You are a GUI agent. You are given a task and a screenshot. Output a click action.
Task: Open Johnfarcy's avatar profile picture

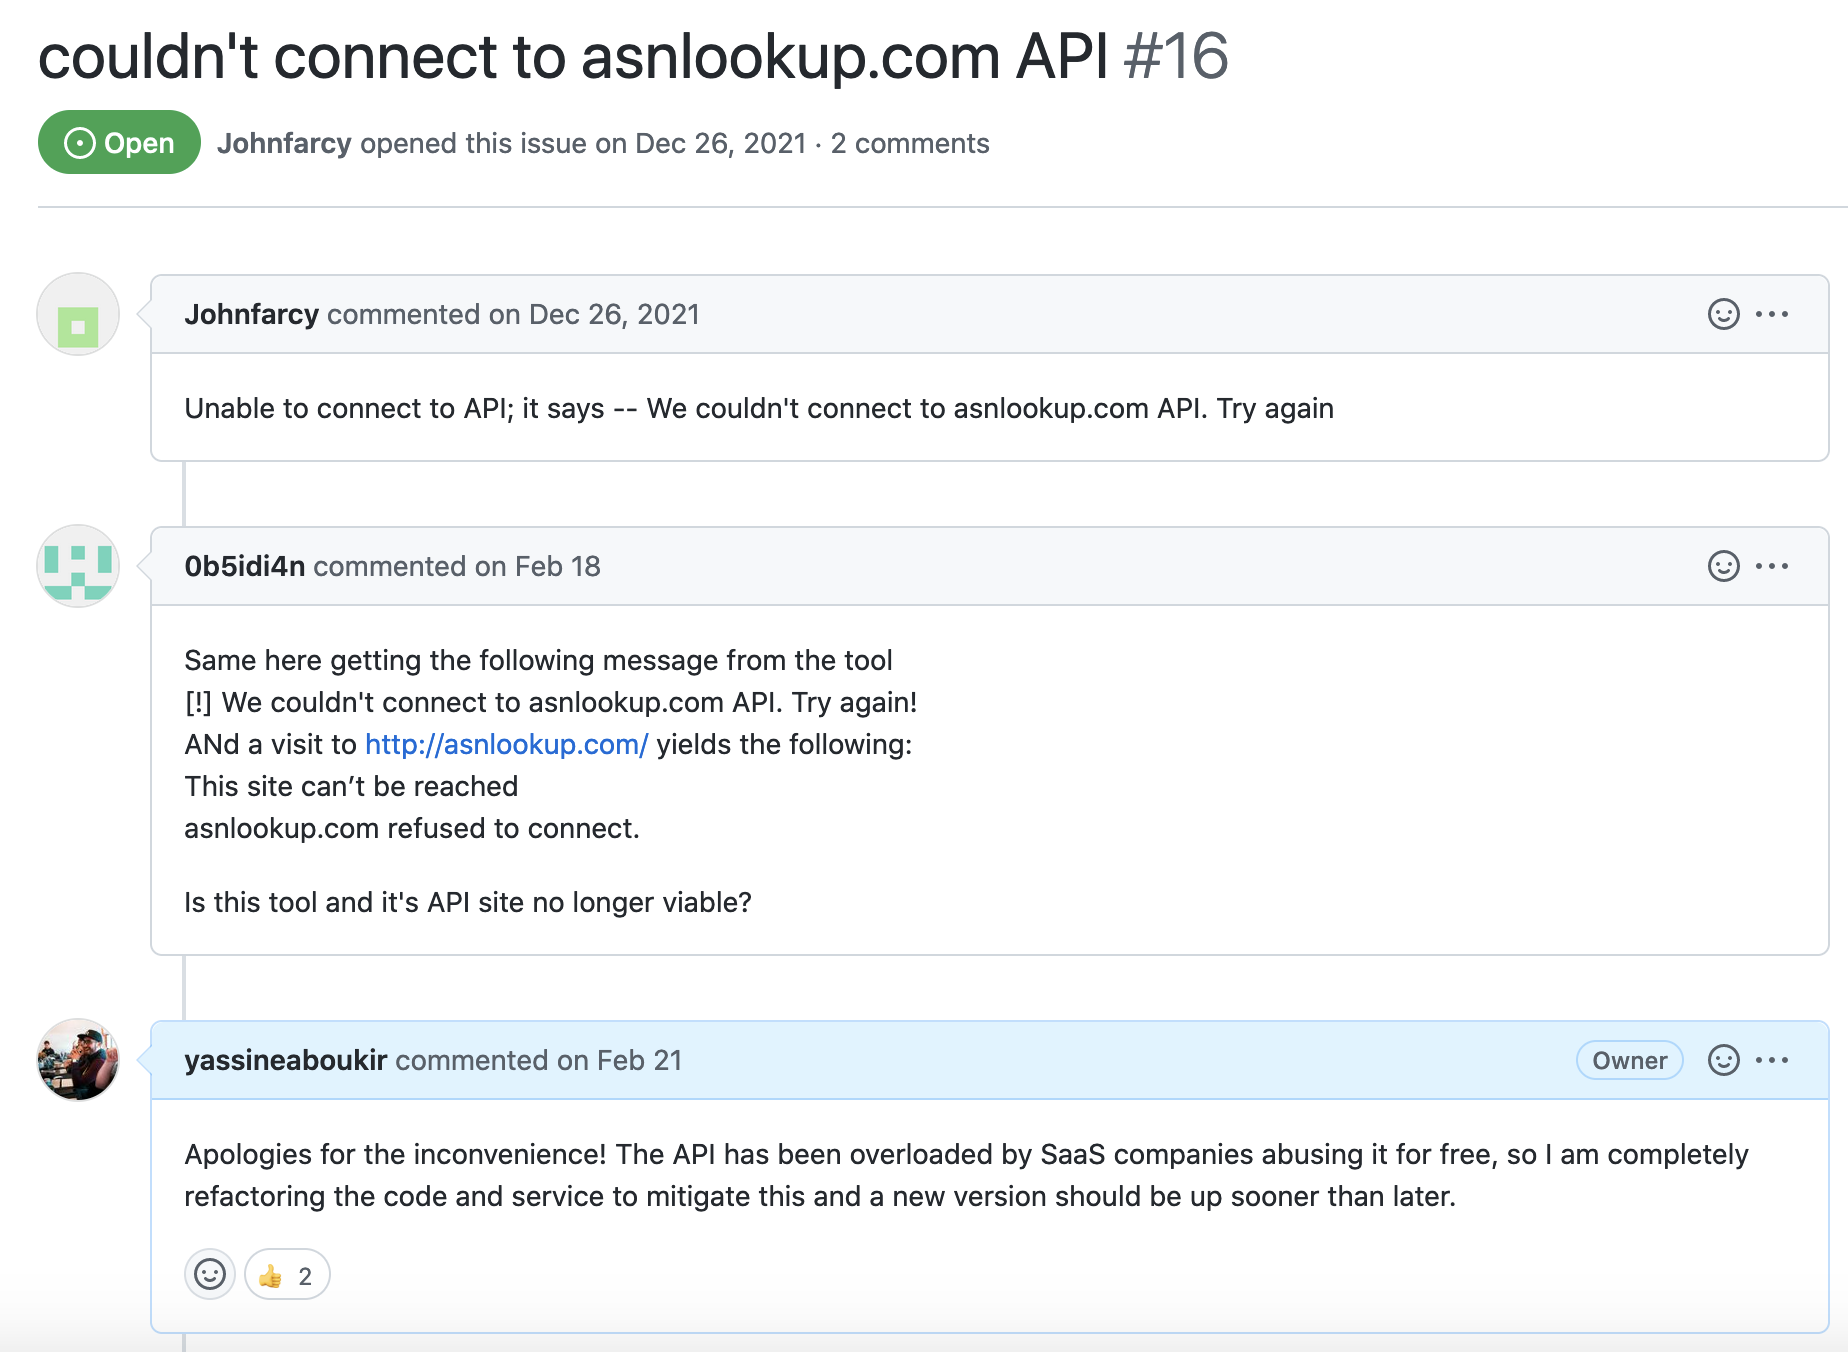pyautogui.click(x=78, y=314)
